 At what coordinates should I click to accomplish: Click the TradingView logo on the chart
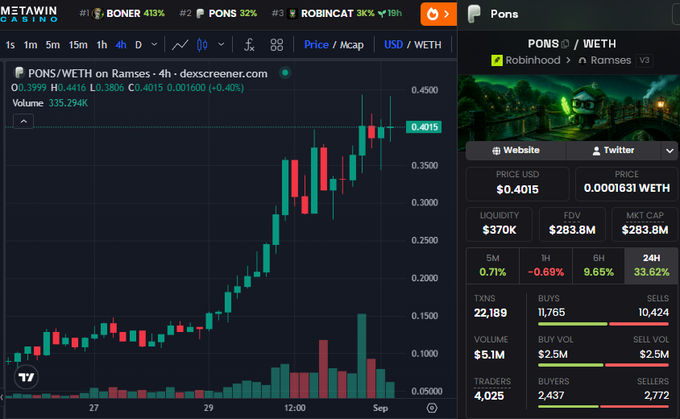click(x=26, y=377)
